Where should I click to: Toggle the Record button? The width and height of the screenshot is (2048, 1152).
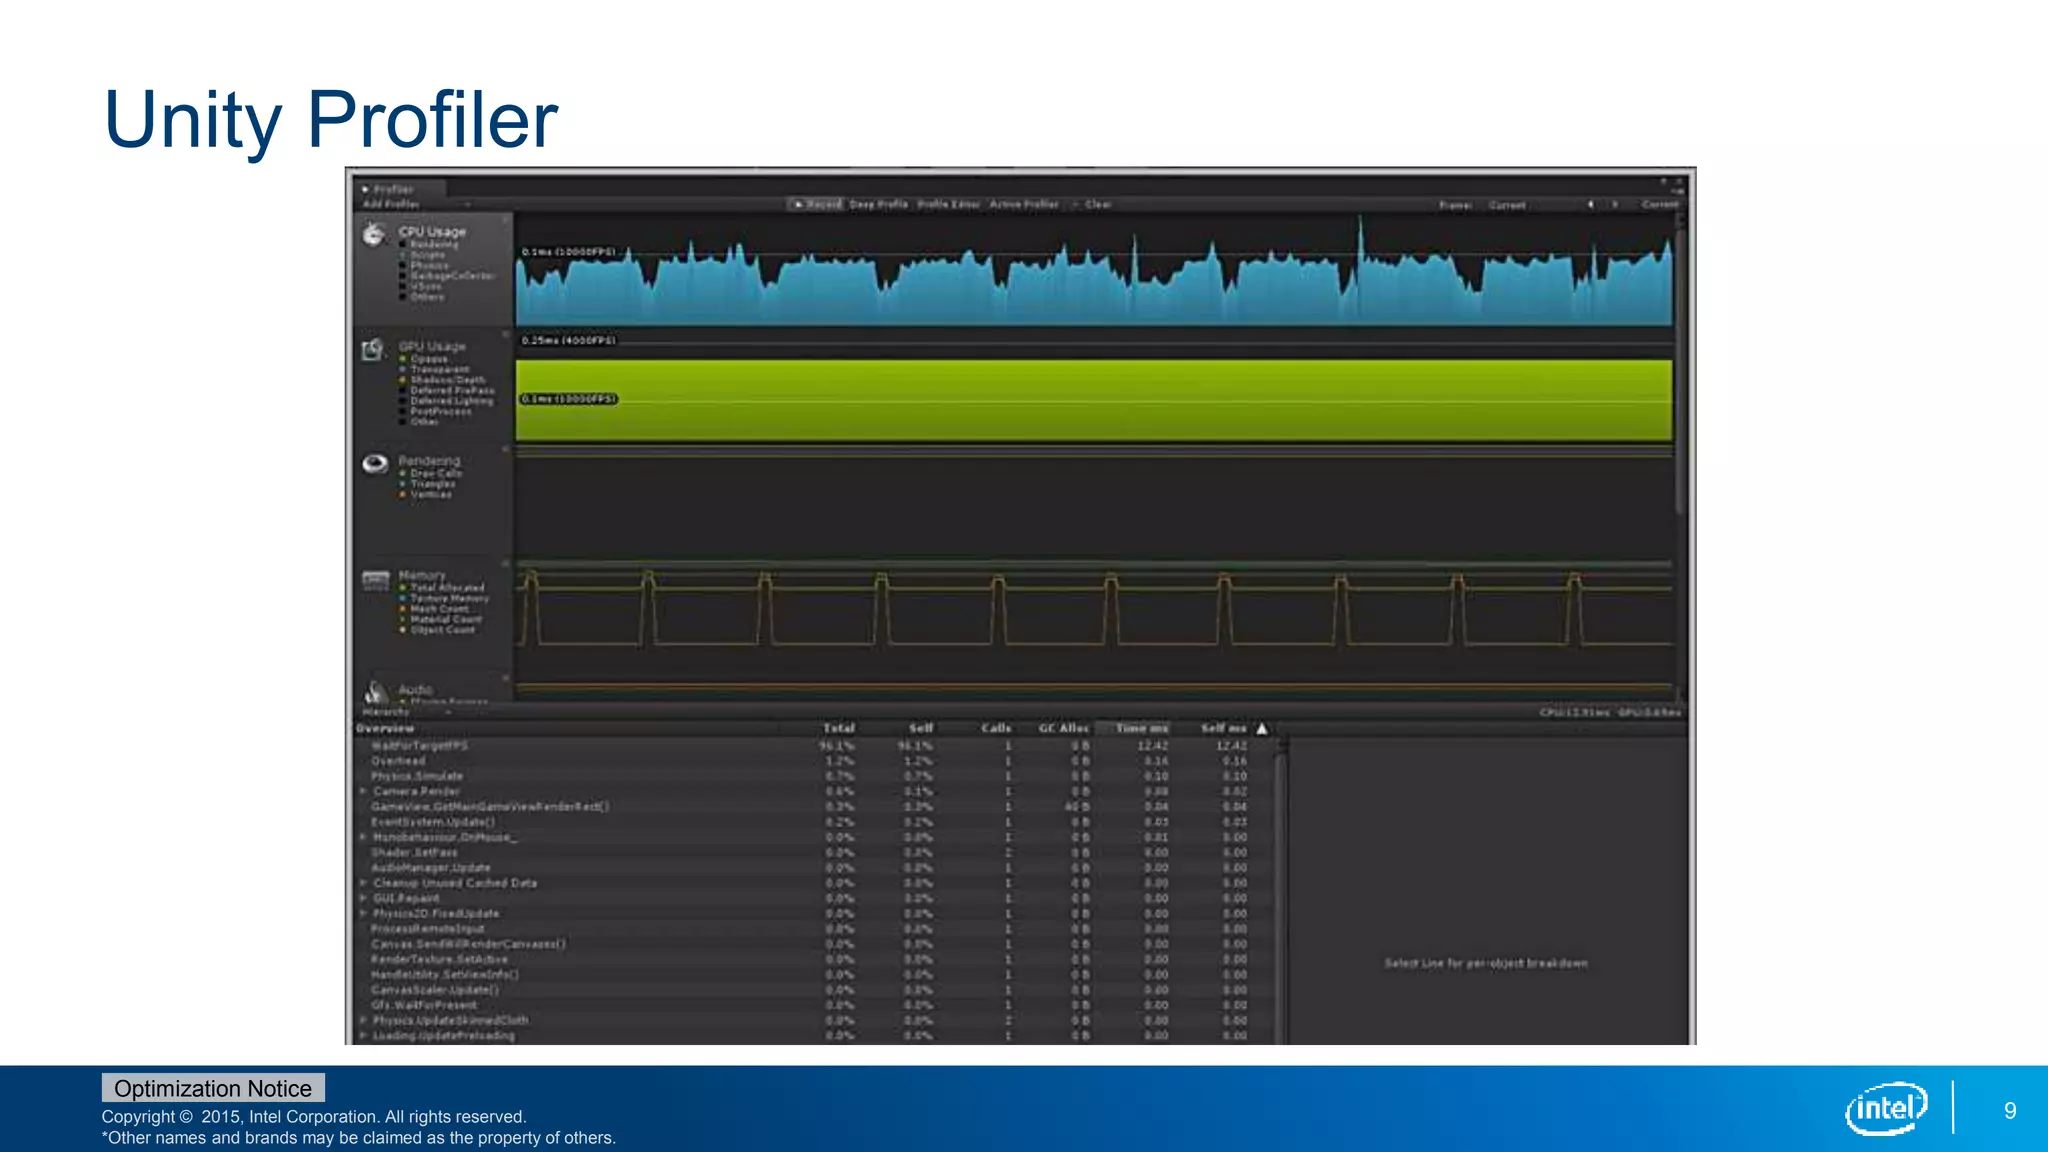(x=818, y=204)
